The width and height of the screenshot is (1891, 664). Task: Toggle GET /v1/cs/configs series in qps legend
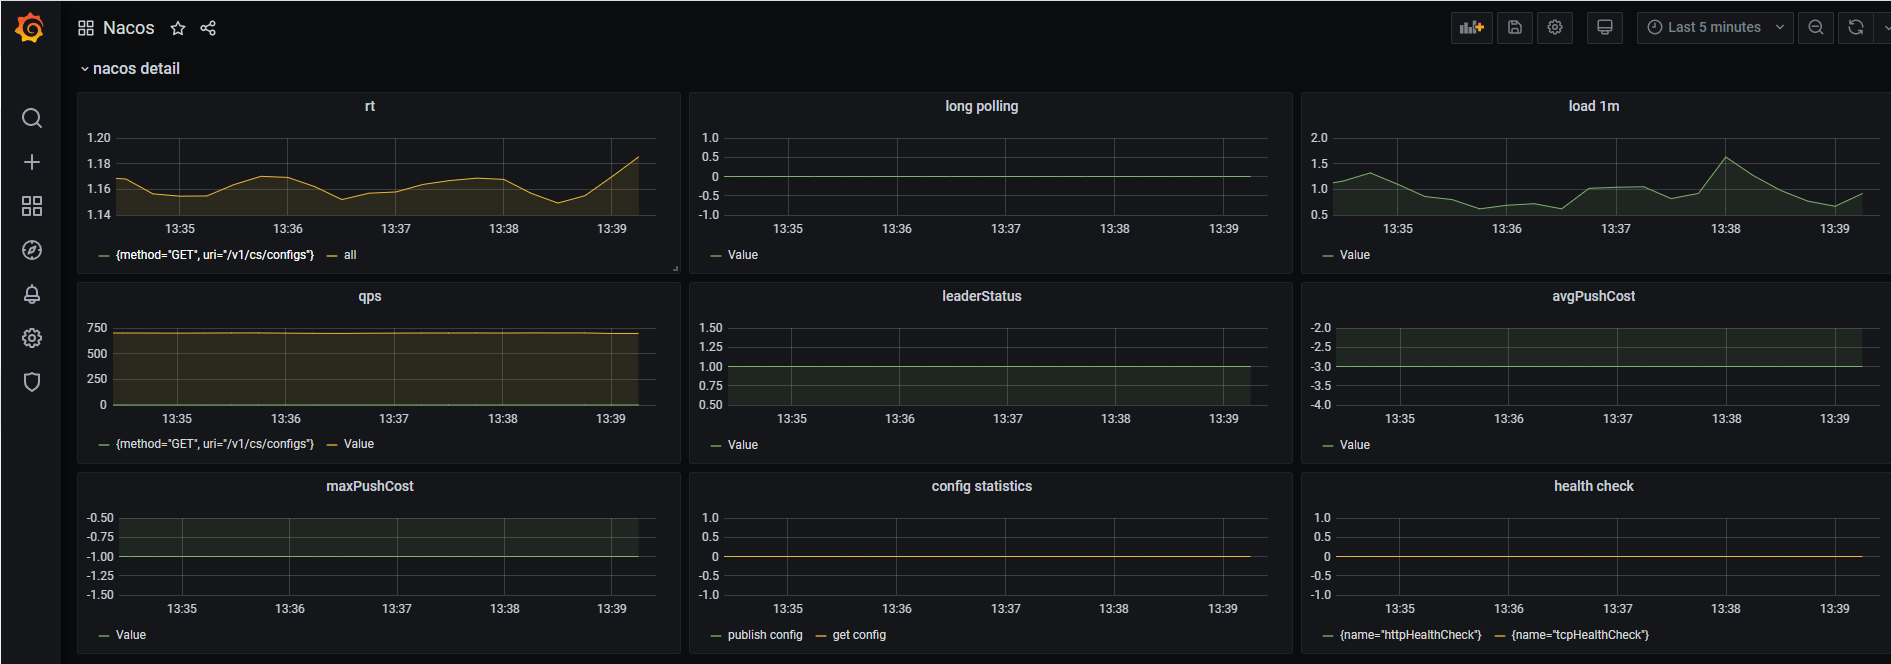(215, 444)
